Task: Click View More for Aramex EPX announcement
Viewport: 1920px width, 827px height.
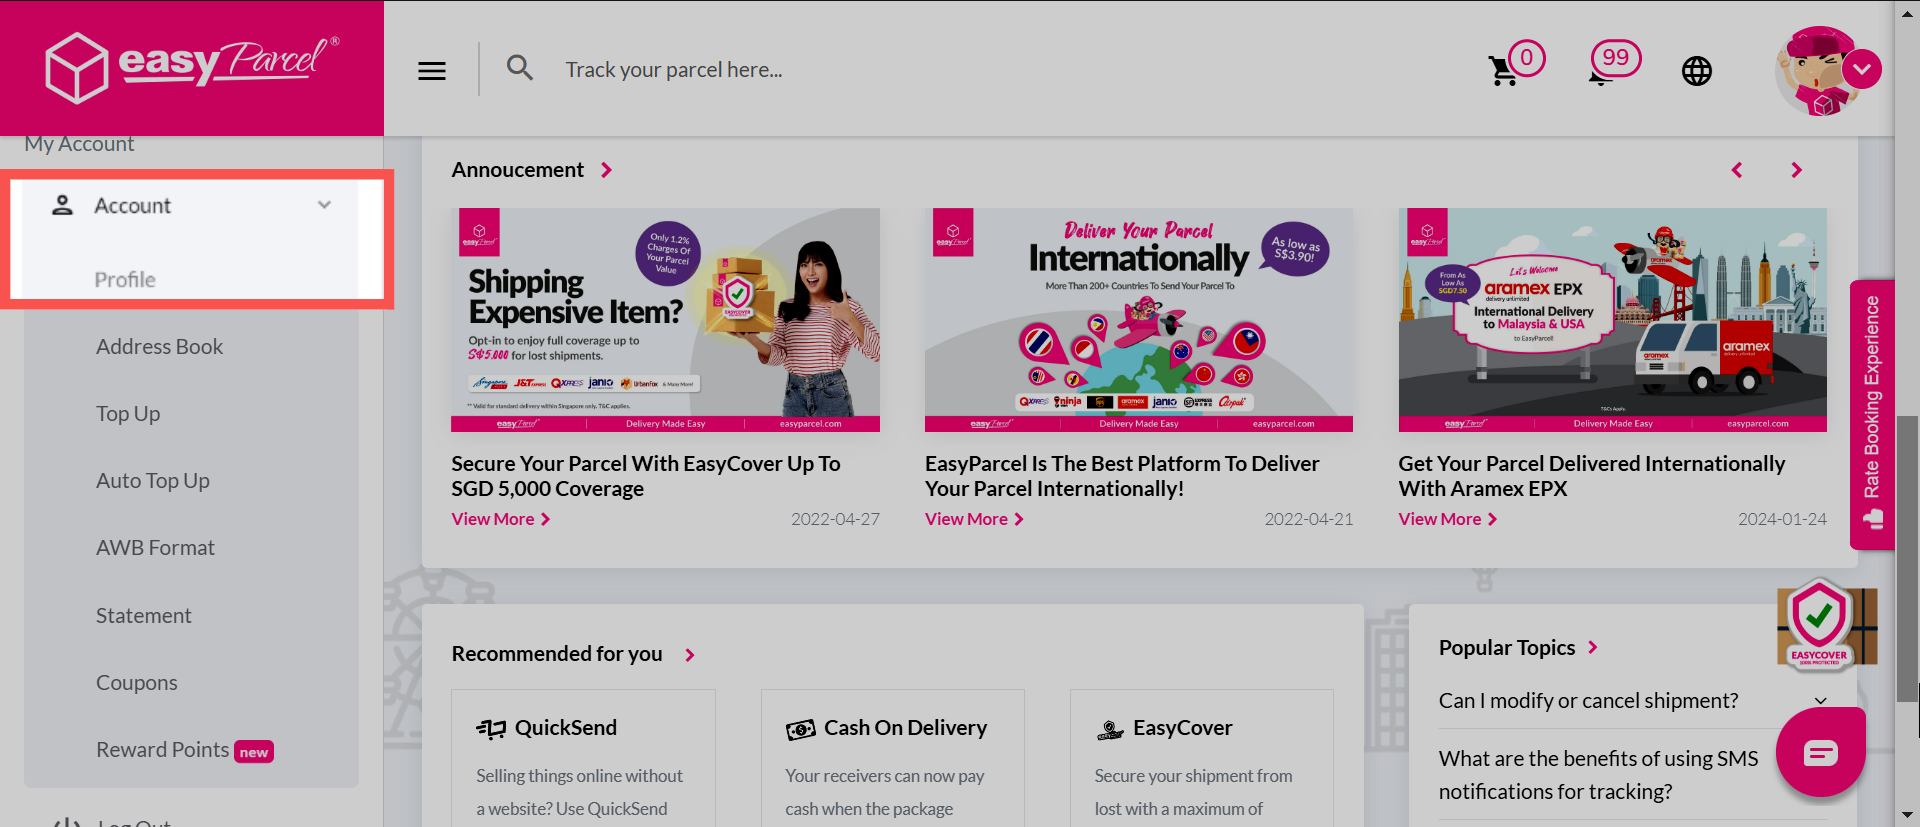Action: [1448, 519]
